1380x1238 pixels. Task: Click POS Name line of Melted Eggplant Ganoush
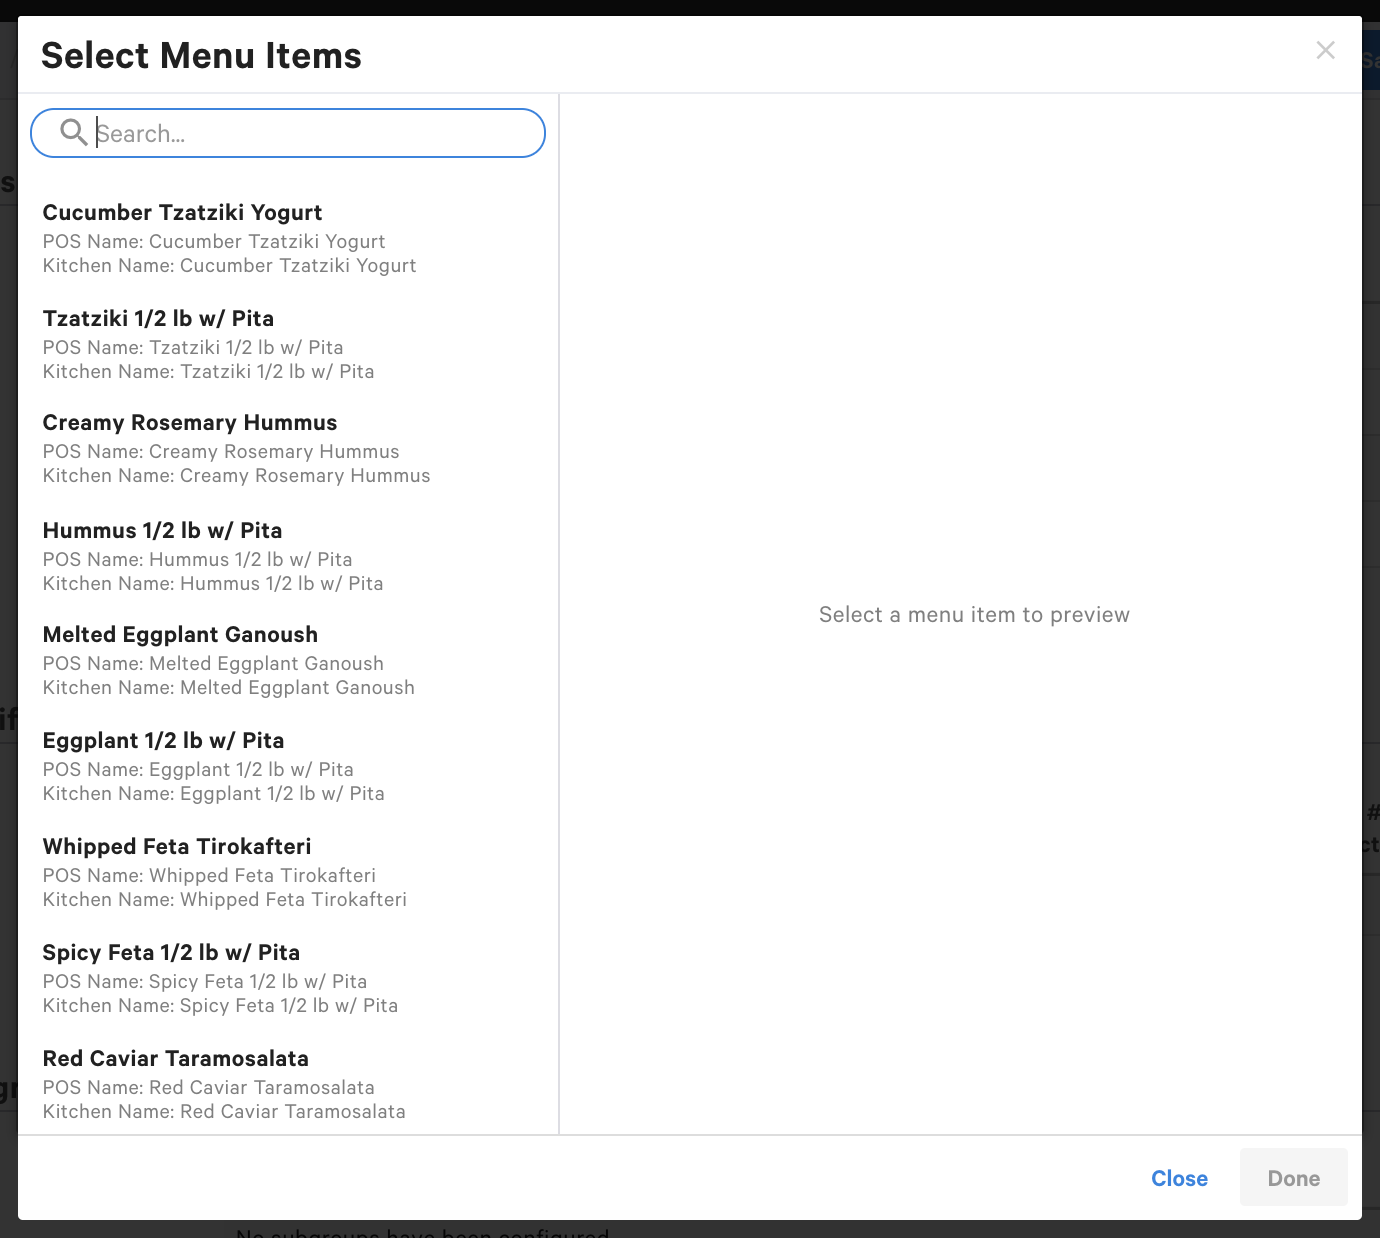click(213, 664)
